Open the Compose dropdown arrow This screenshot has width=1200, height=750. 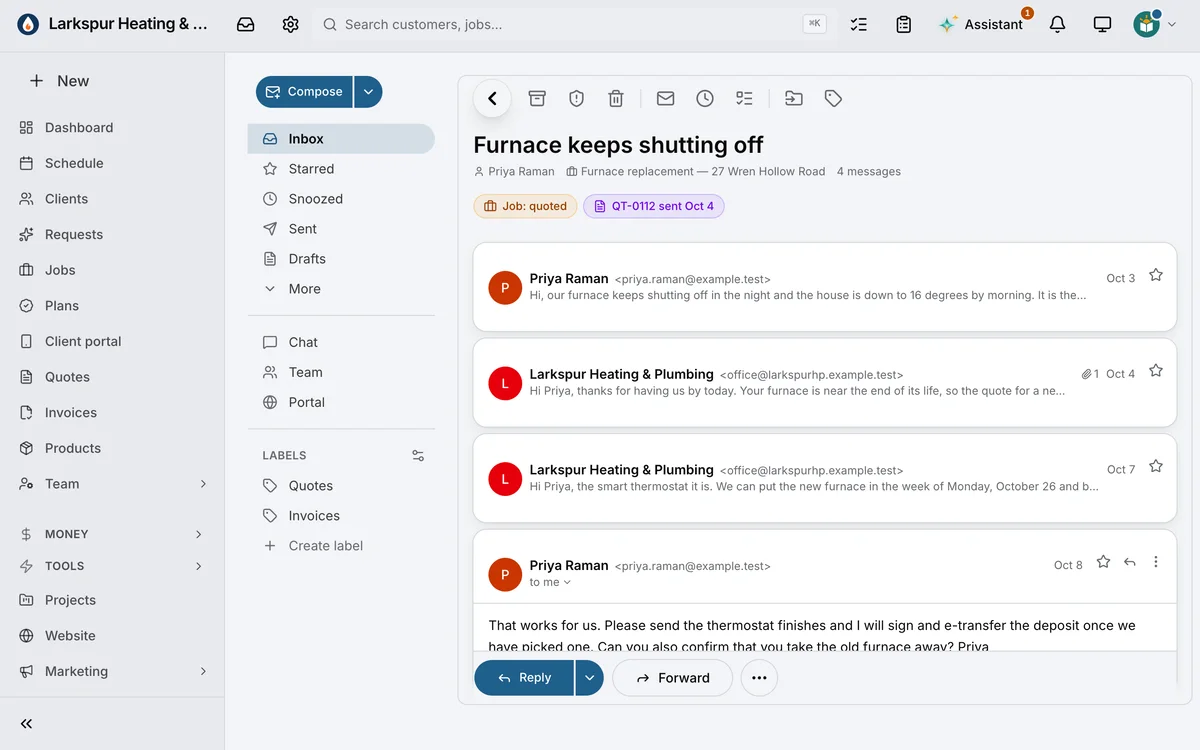point(368,92)
